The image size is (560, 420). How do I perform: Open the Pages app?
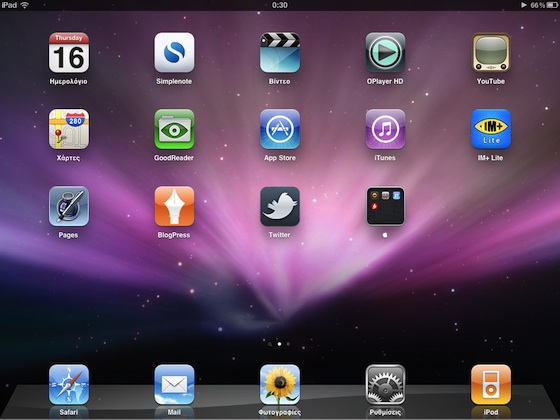[69, 206]
